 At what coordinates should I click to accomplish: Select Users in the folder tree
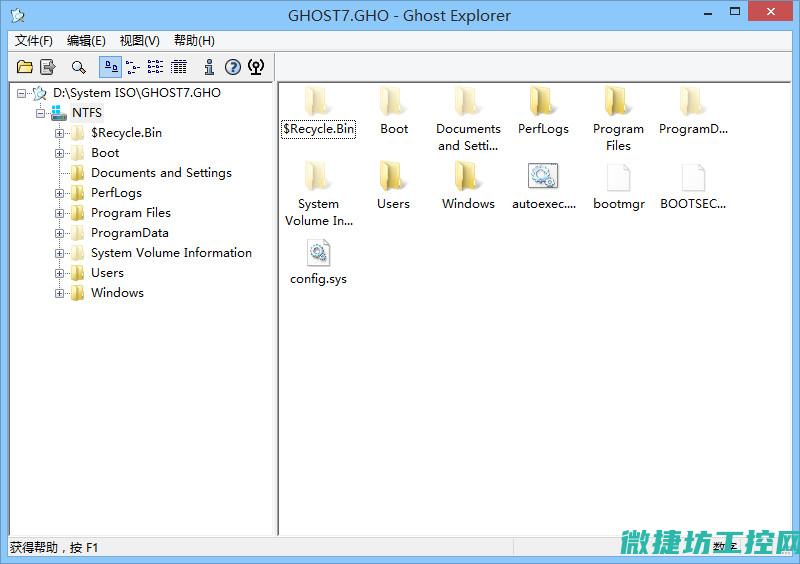tap(107, 273)
